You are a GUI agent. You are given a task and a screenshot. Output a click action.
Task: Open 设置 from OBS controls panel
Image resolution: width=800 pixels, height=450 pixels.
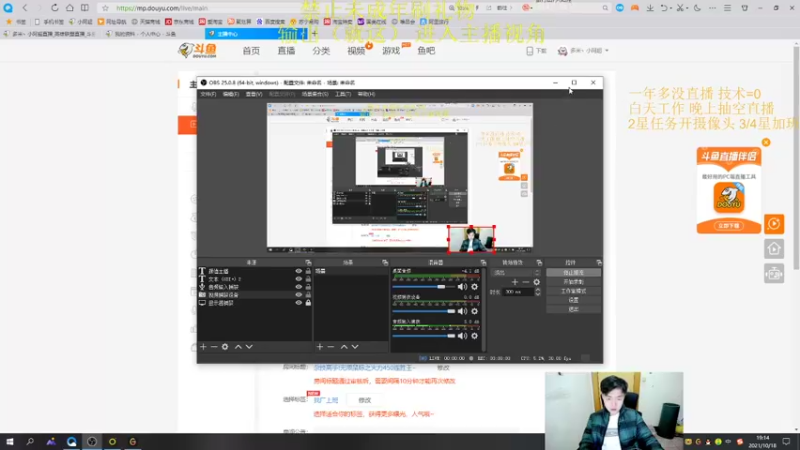573,300
